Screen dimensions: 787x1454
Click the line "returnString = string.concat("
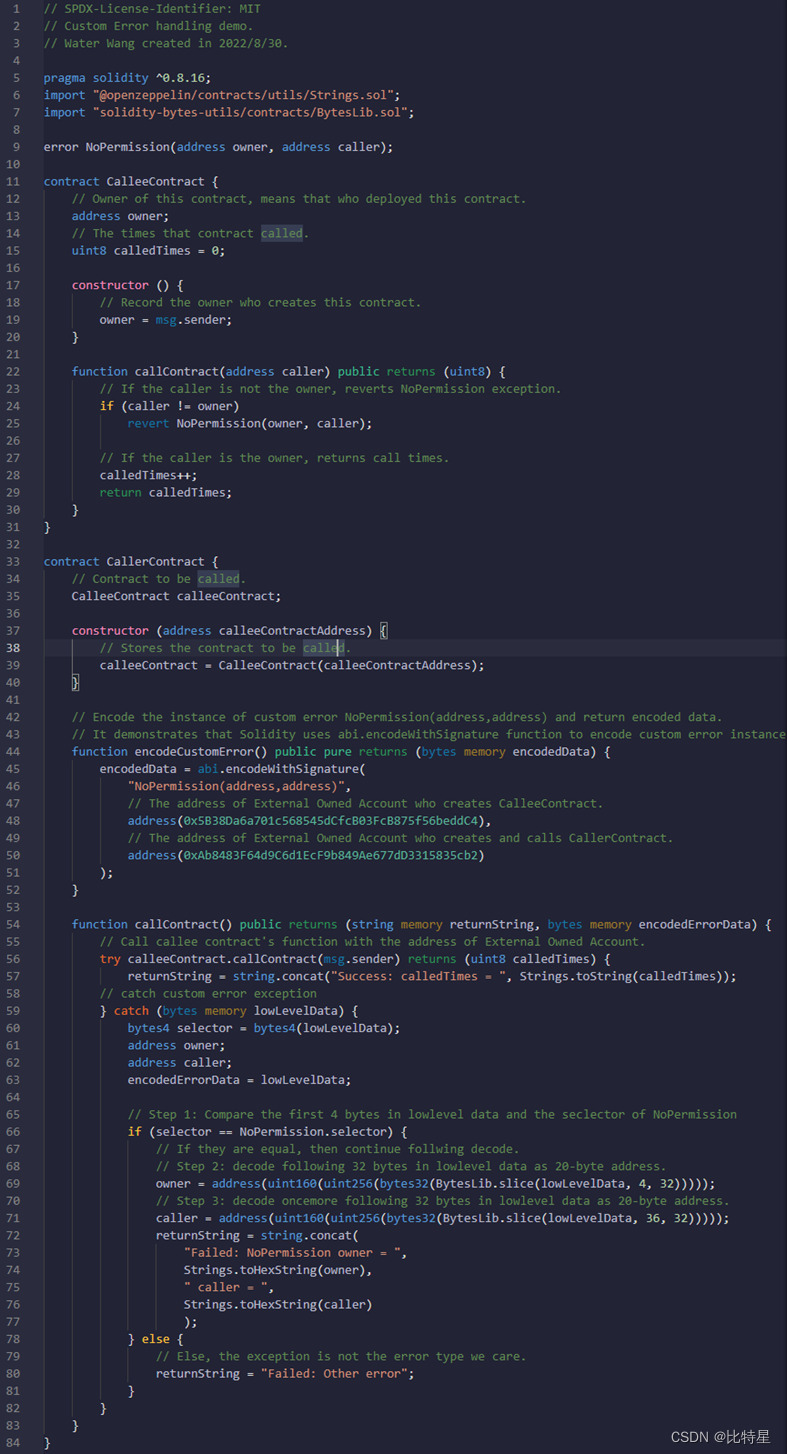click(256, 1236)
